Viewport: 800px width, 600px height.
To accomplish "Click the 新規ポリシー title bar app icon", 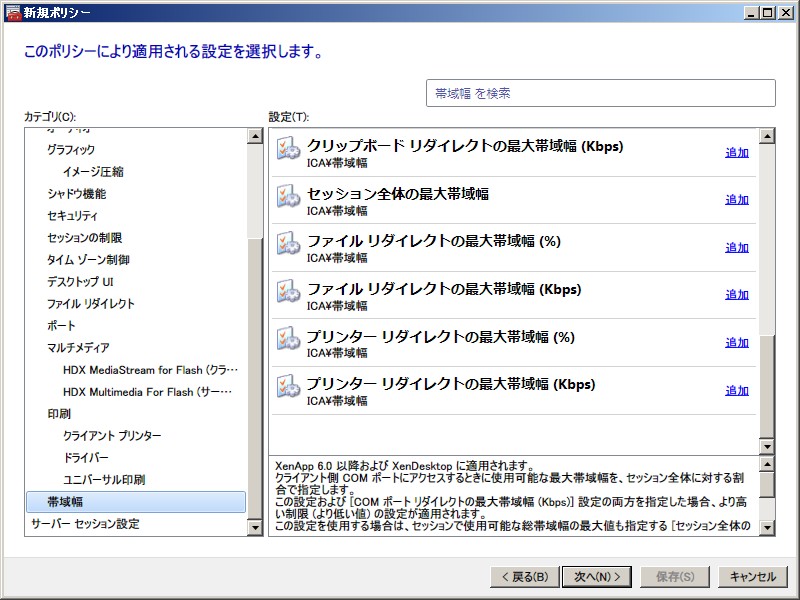I will pos(12,12).
